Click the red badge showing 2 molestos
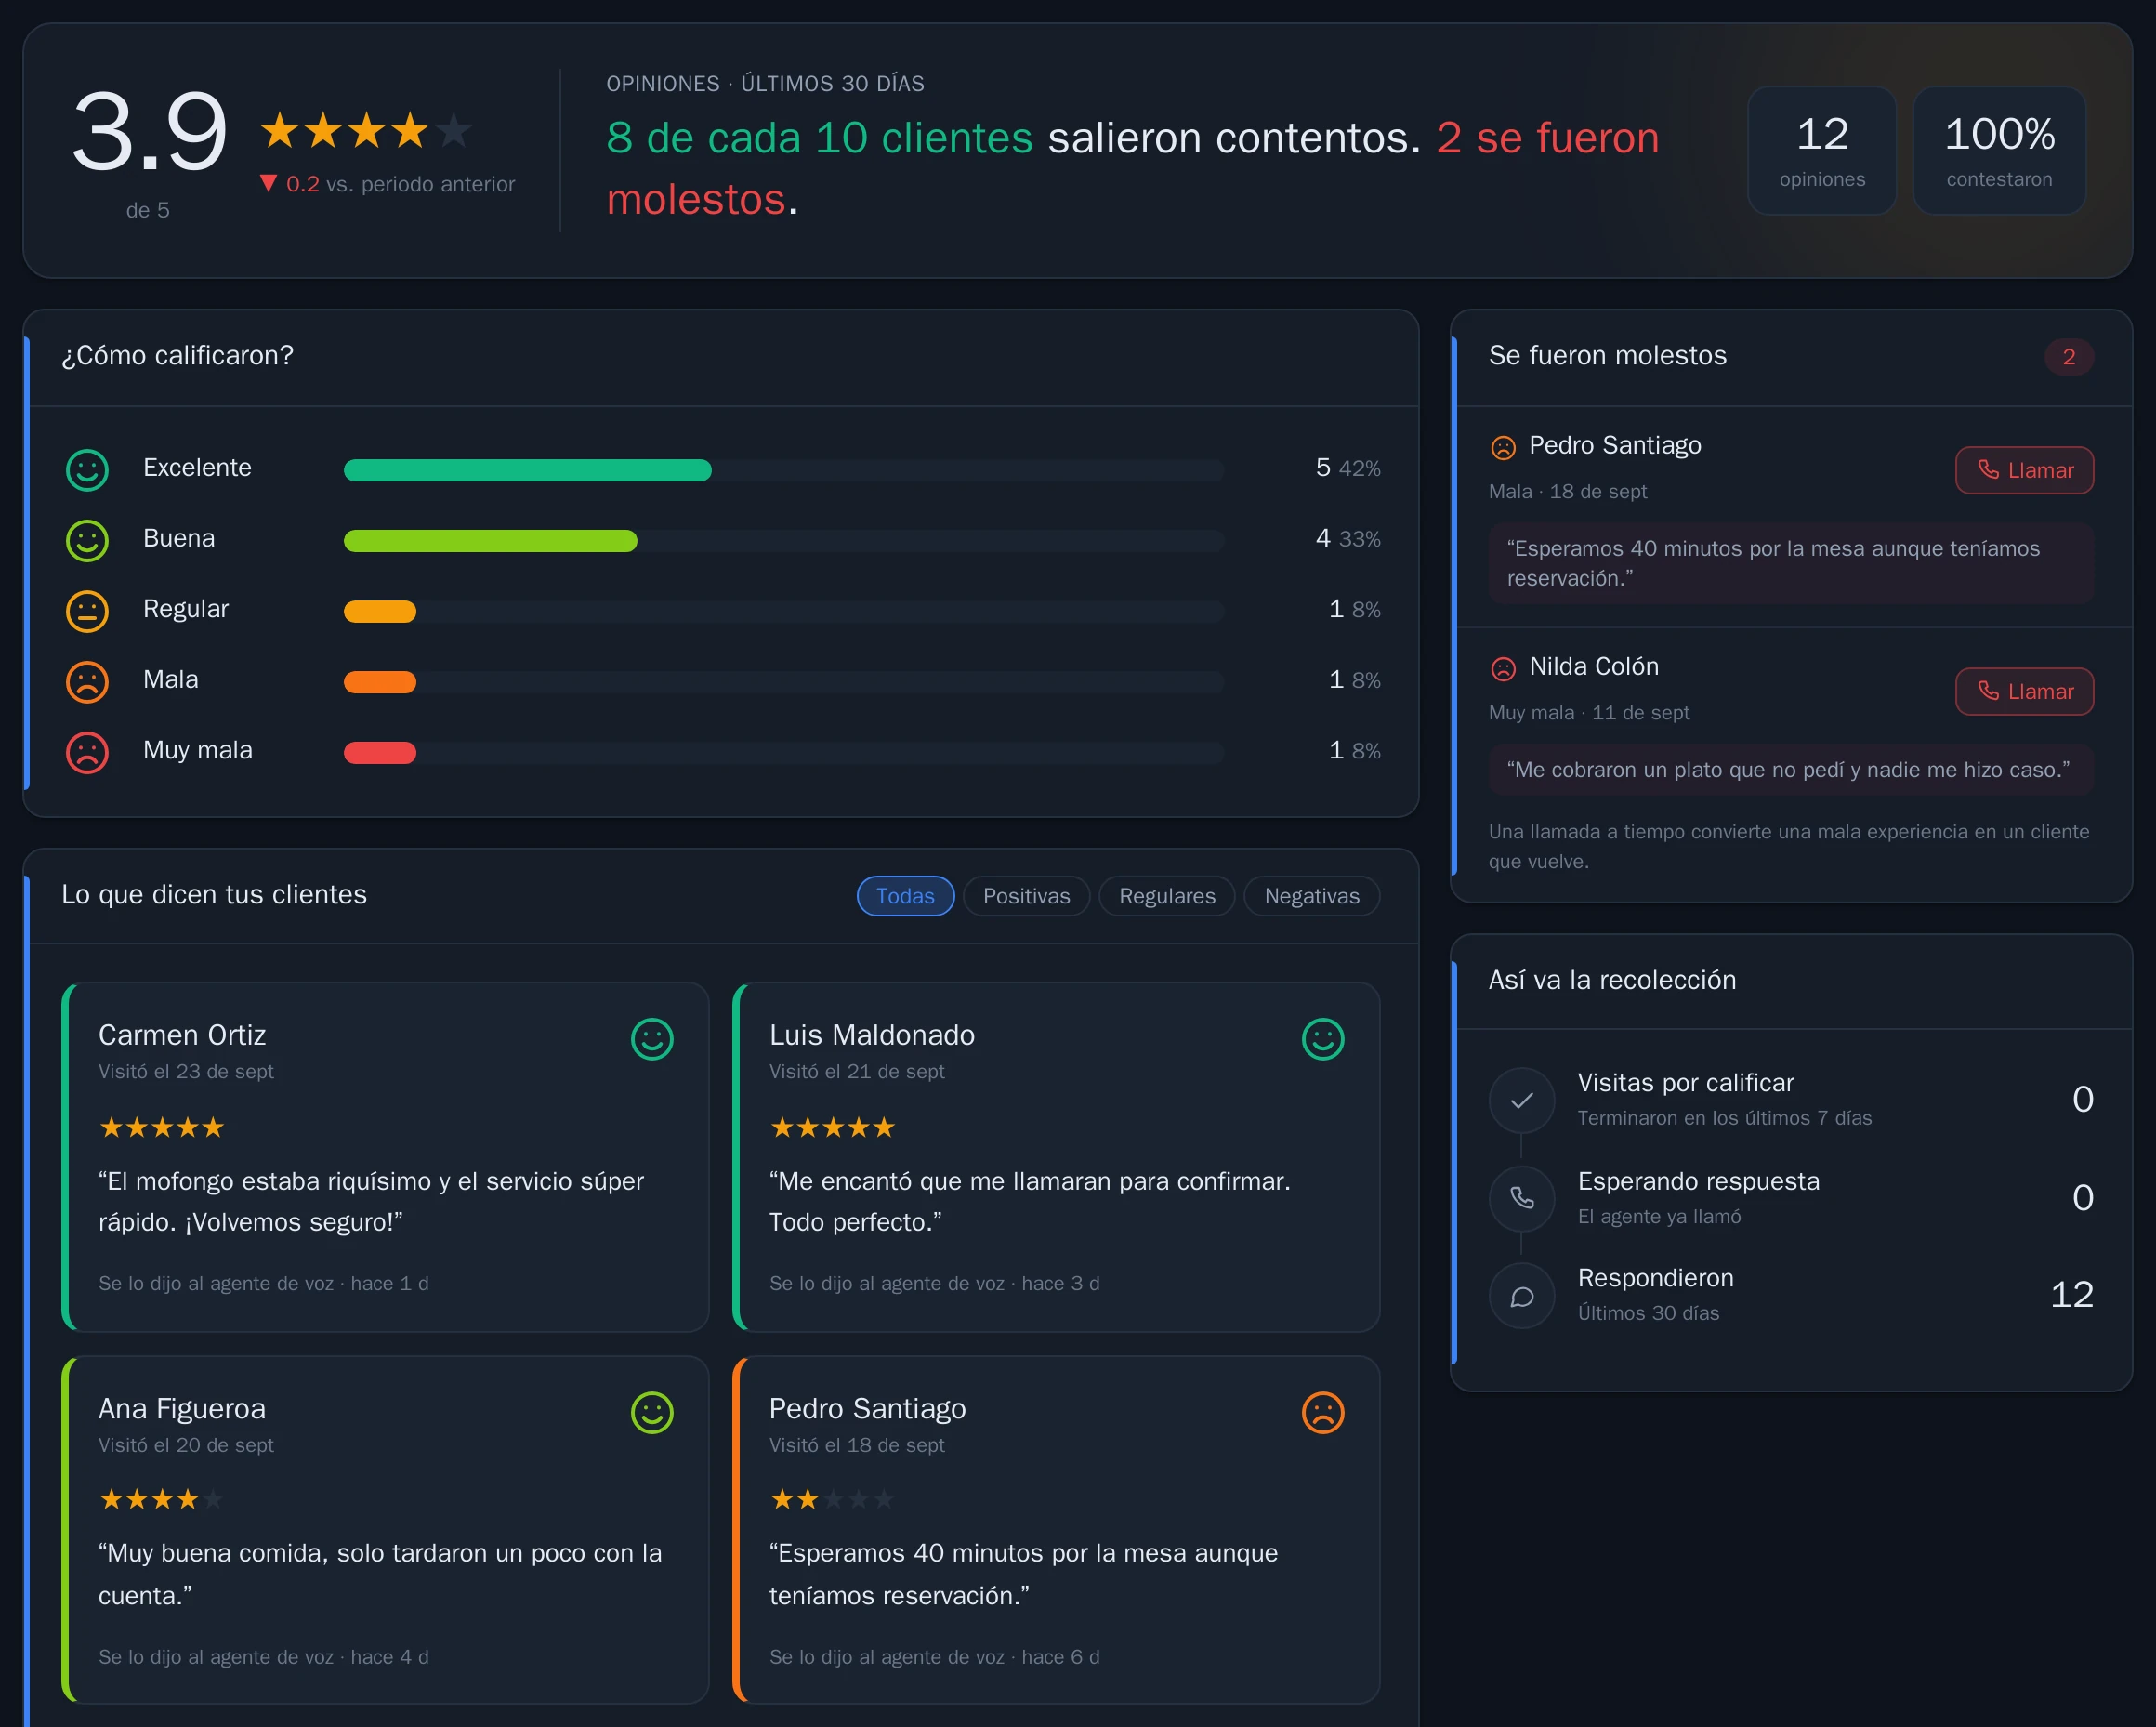 (2068, 356)
